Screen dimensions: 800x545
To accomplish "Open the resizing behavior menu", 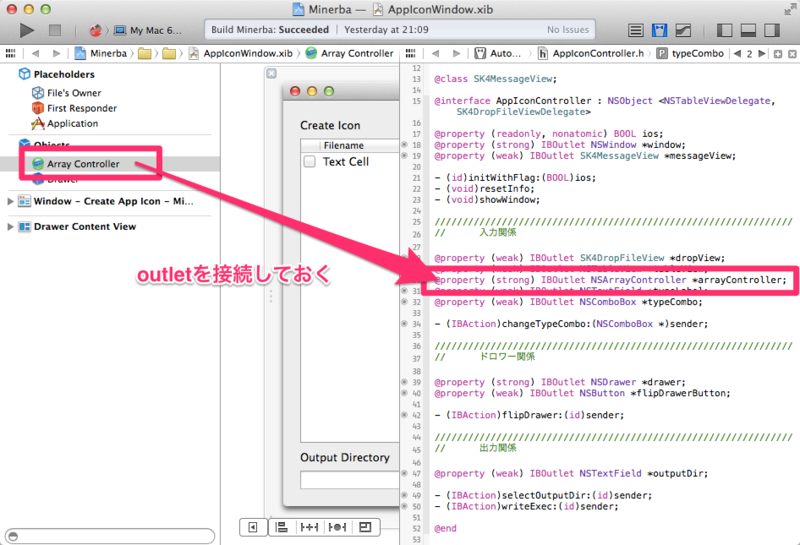I will [x=365, y=527].
